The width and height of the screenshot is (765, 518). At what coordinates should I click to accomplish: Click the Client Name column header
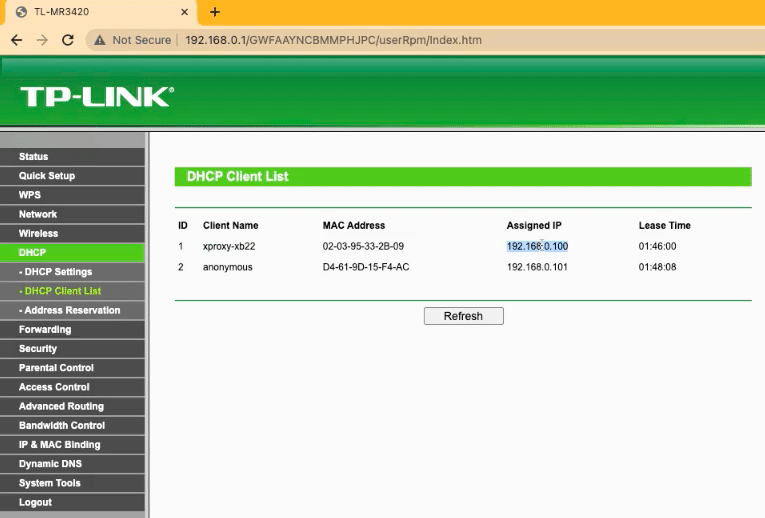(230, 225)
